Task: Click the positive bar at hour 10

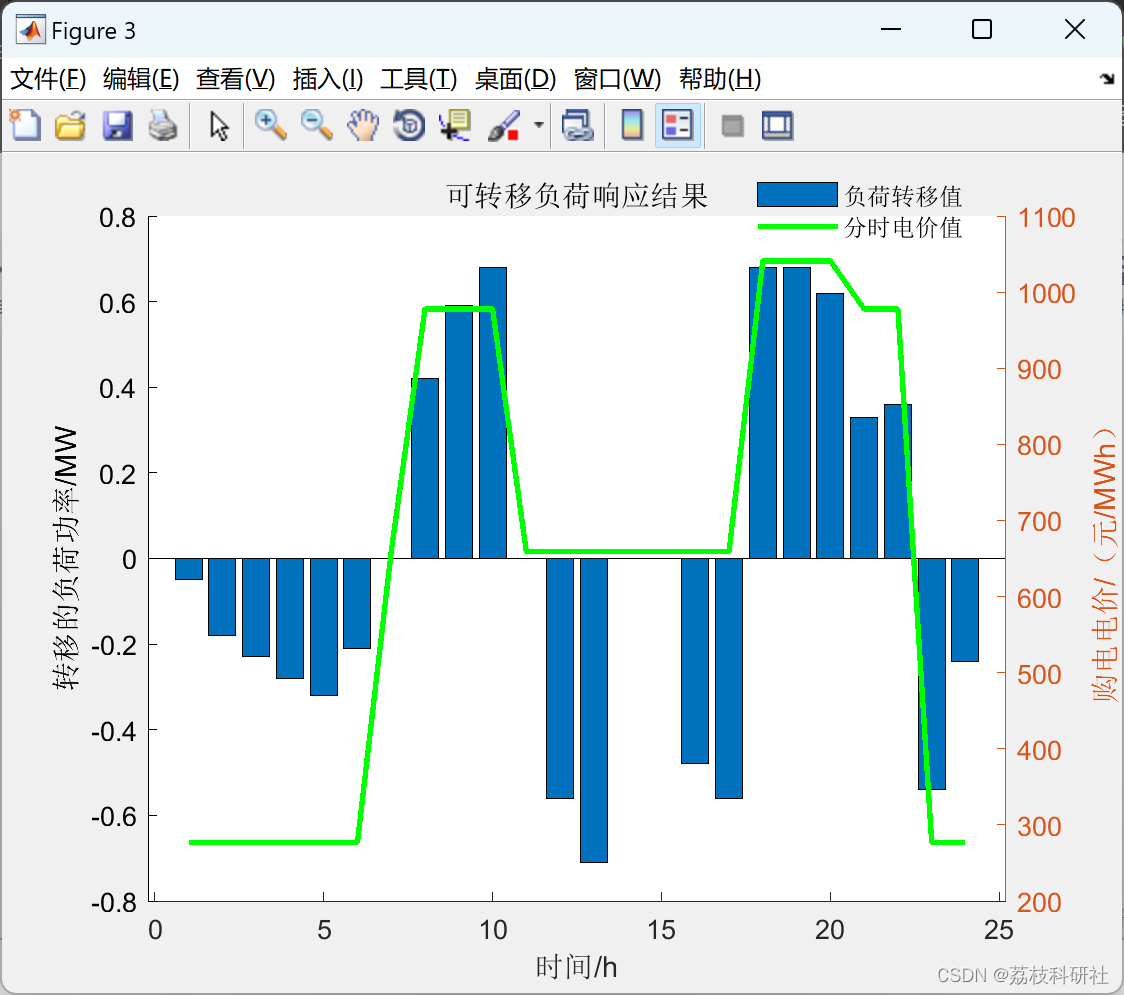Action: click(x=492, y=413)
